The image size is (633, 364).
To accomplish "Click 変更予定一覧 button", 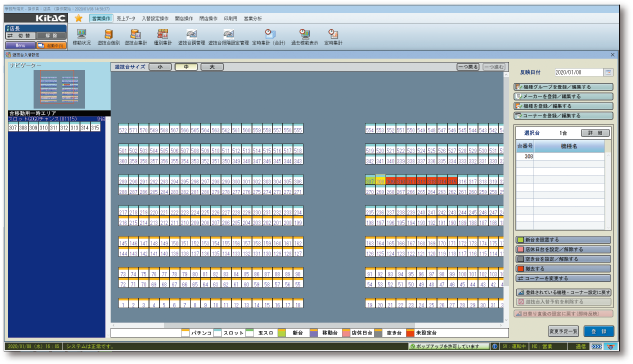I will (564, 331).
